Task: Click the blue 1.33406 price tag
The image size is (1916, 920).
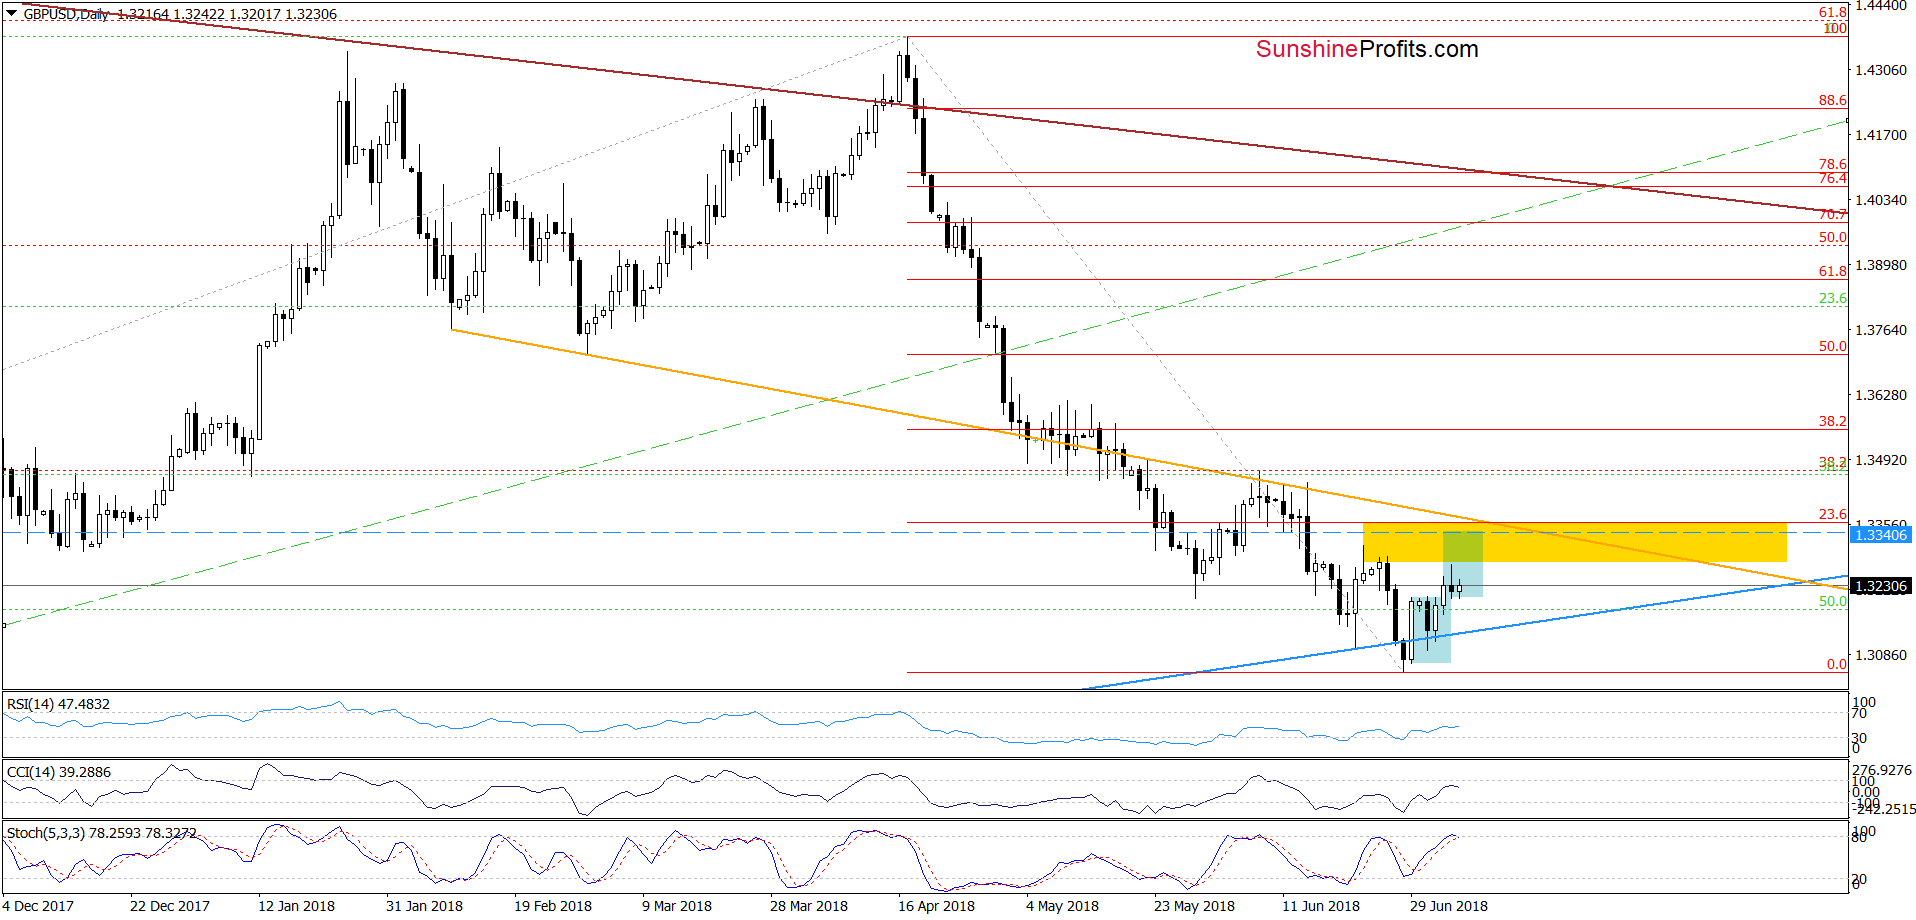Action: pyautogui.click(x=1881, y=535)
